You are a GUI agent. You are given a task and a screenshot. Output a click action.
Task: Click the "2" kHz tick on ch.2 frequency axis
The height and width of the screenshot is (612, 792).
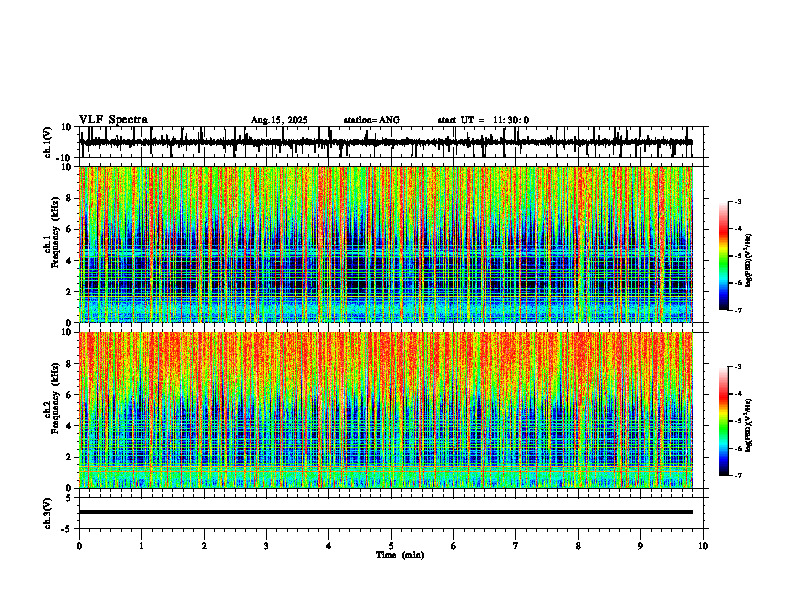[69, 457]
